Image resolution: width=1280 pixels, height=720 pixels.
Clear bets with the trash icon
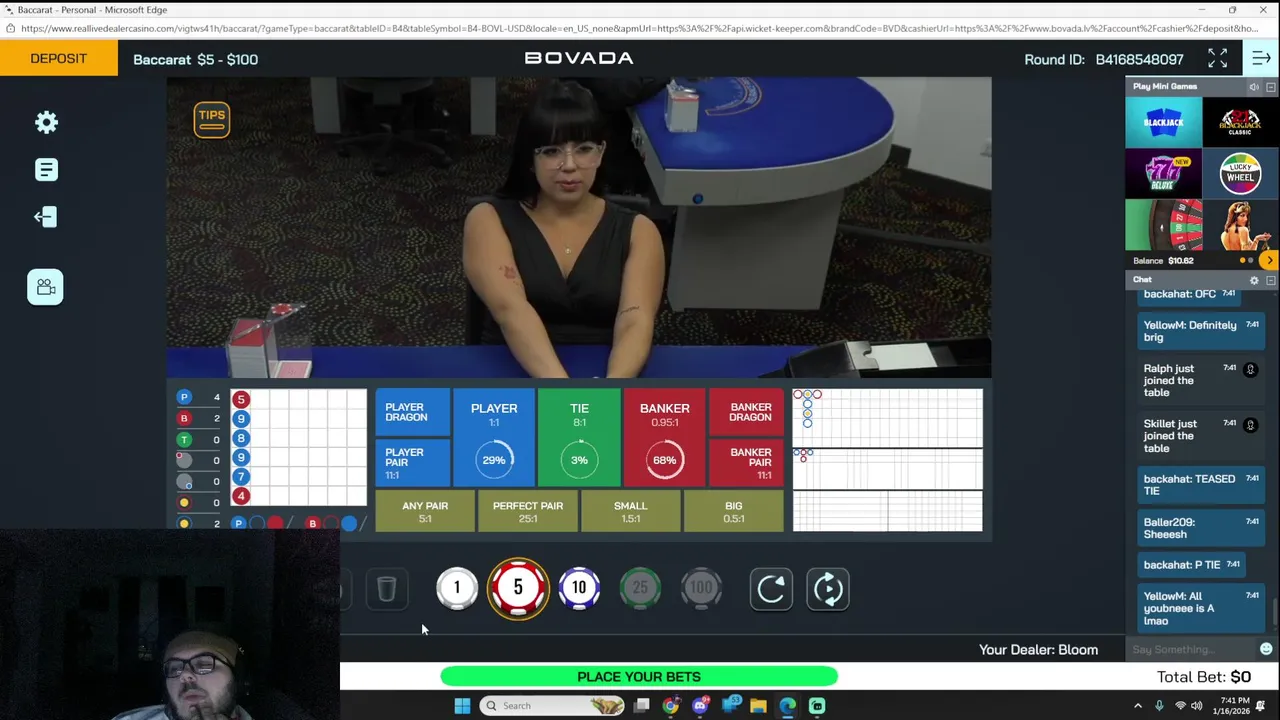click(386, 589)
